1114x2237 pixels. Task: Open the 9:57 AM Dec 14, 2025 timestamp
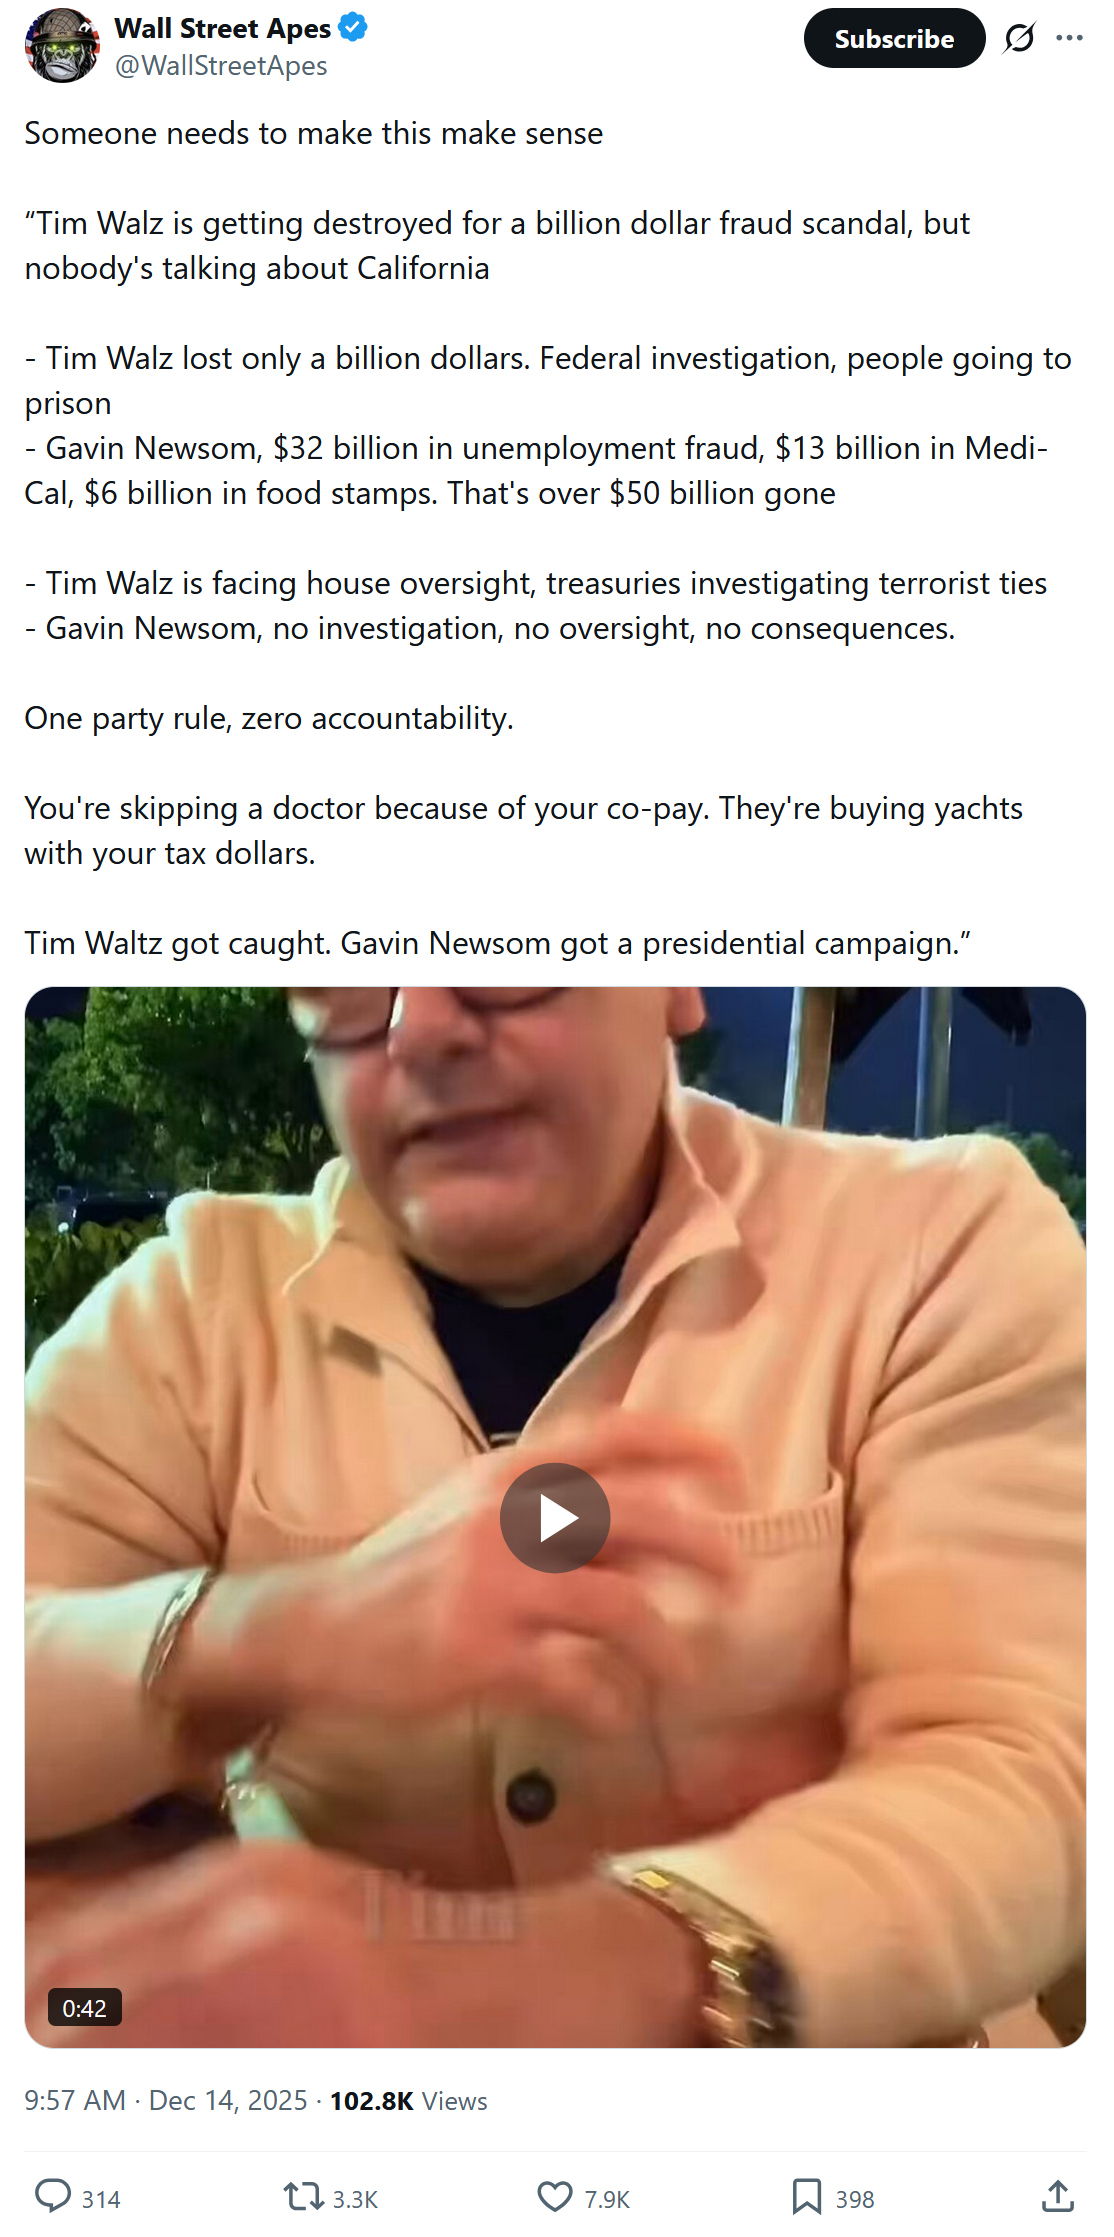166,2100
